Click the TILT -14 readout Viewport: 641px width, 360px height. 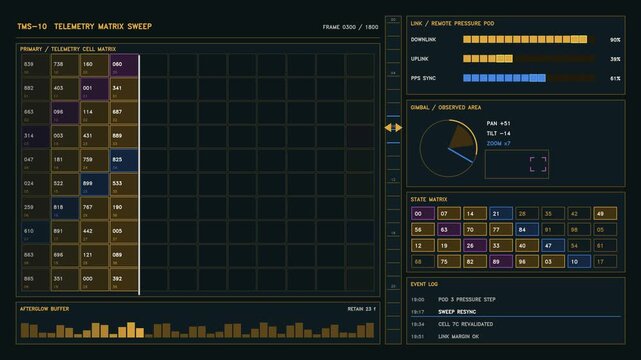pos(498,134)
